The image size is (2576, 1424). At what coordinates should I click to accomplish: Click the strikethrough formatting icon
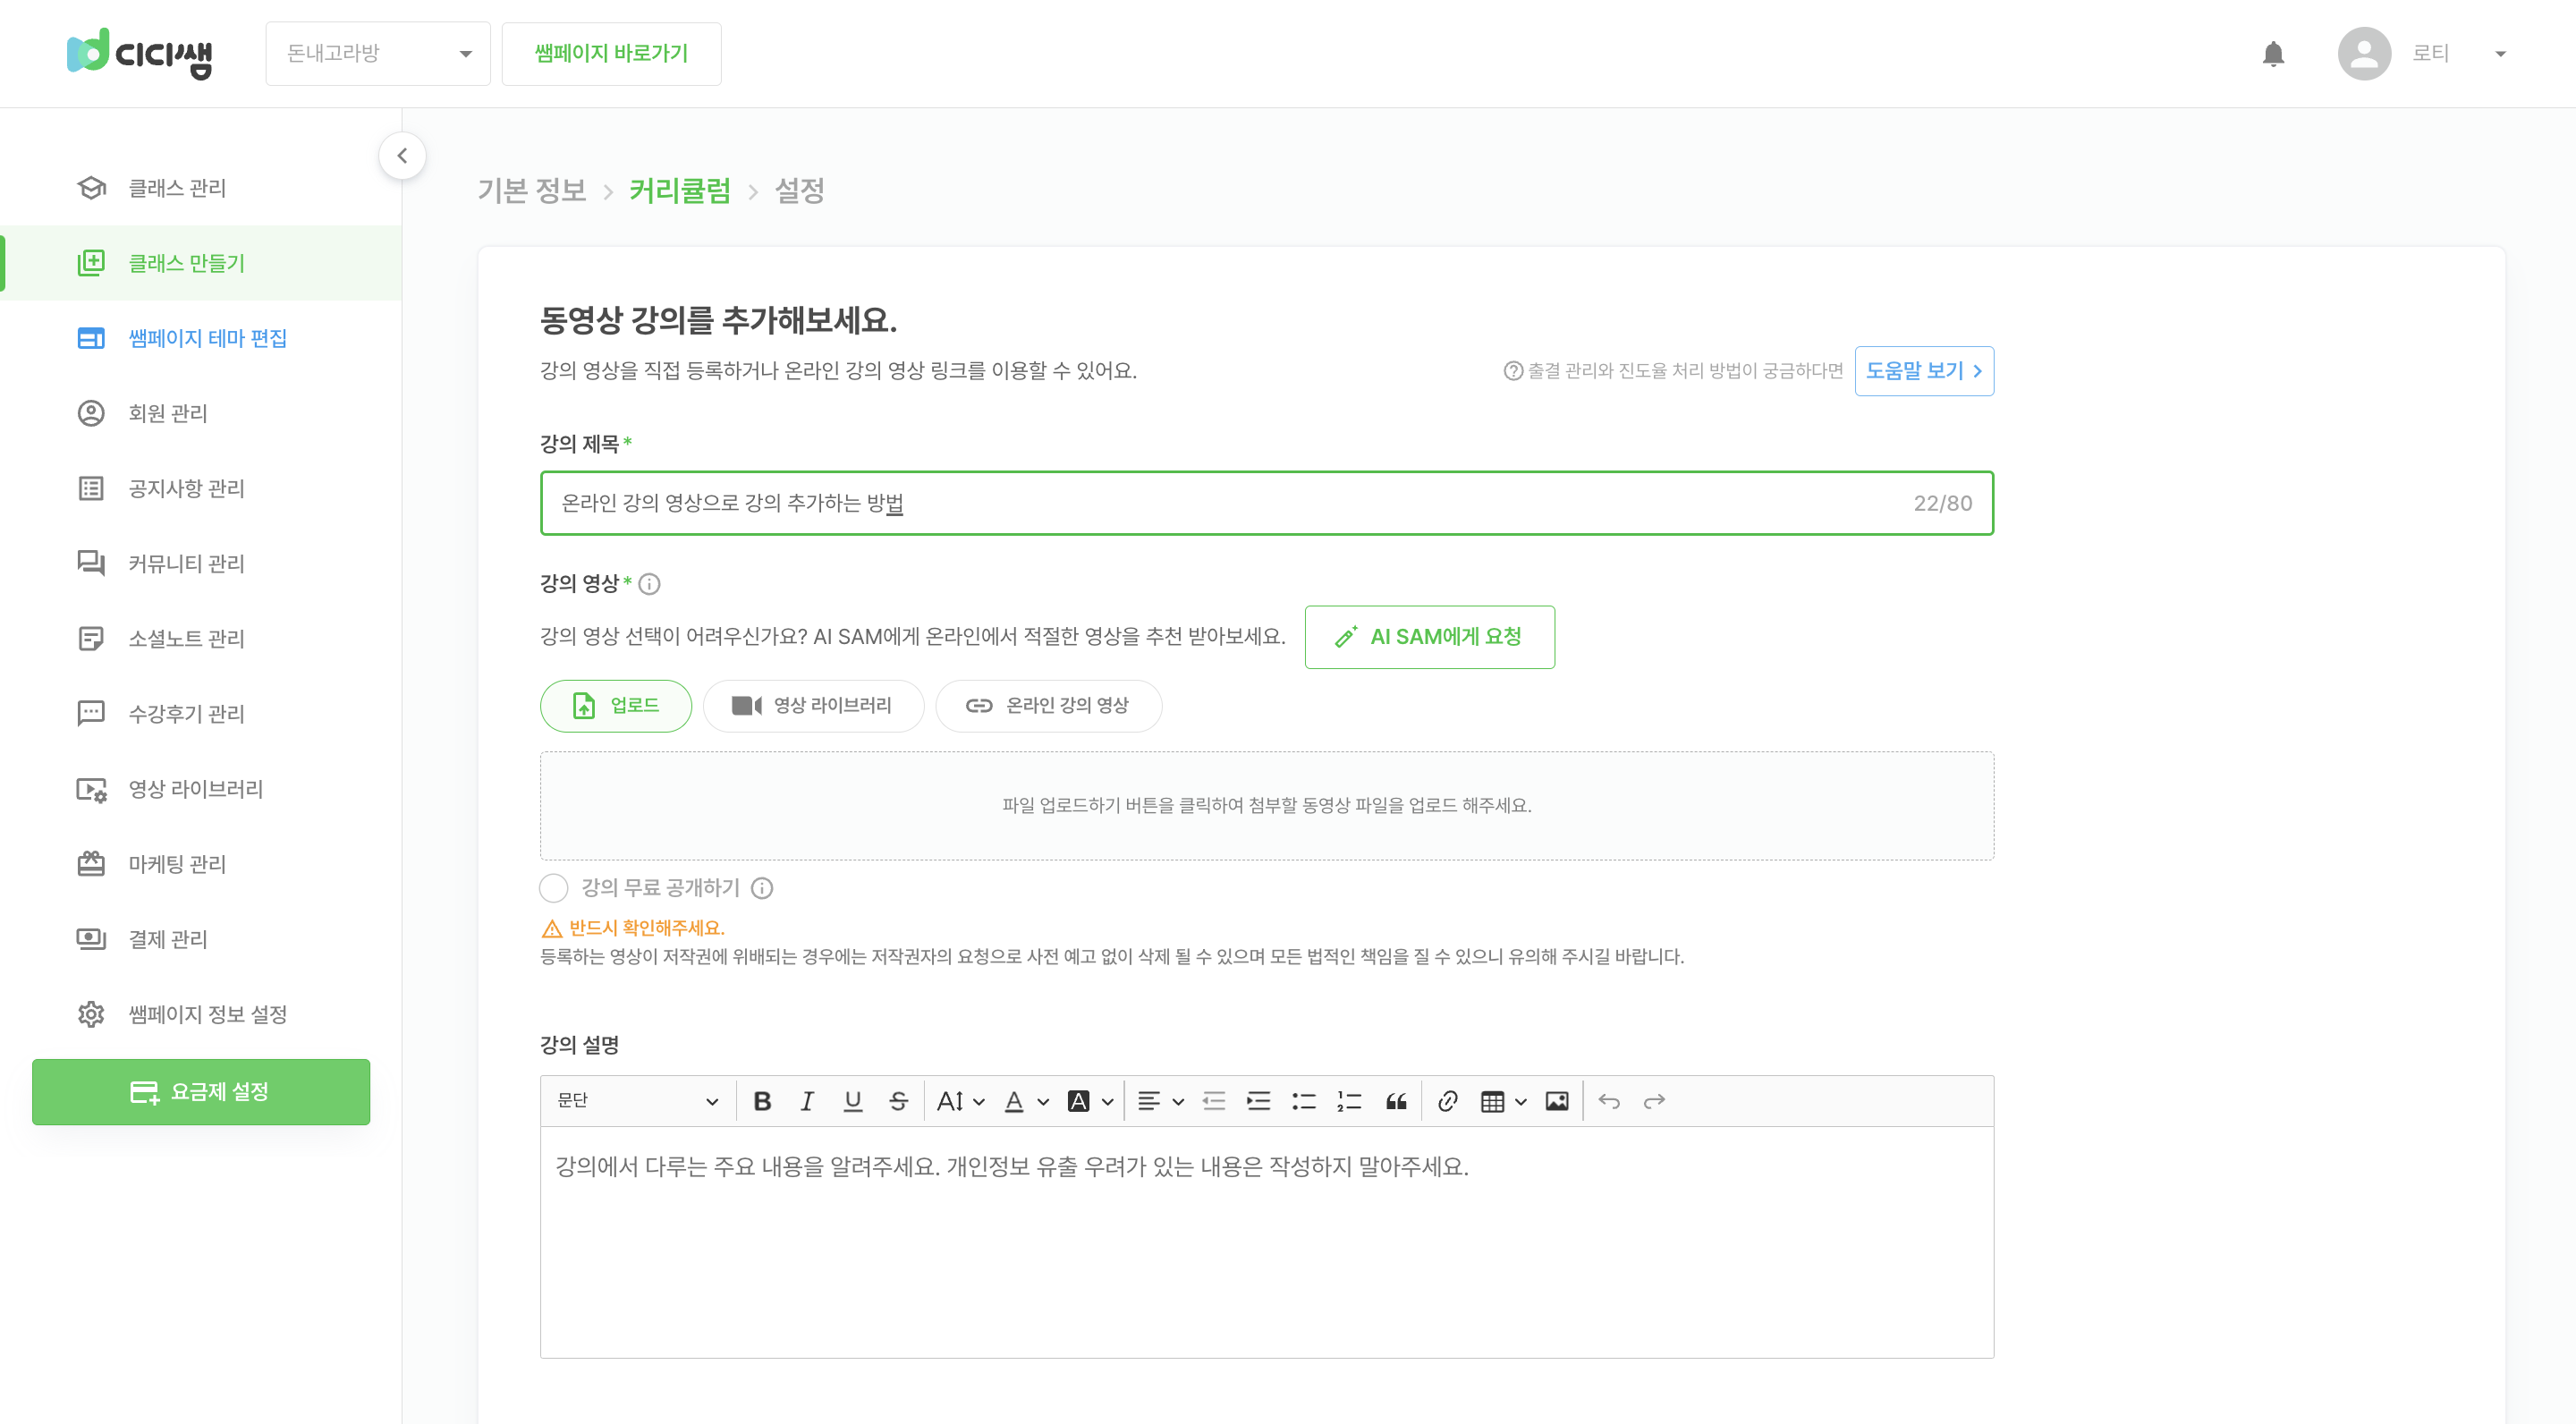coord(896,1101)
